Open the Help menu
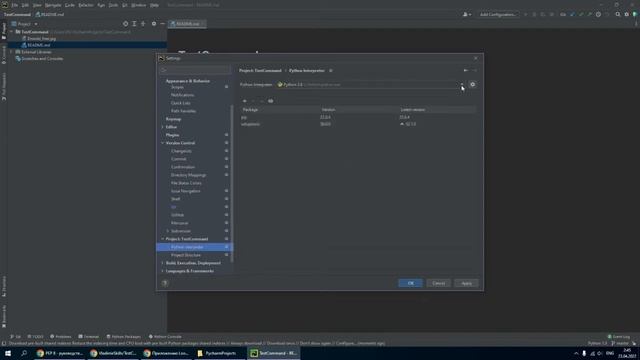The width and height of the screenshot is (640, 360). (x=154, y=5)
